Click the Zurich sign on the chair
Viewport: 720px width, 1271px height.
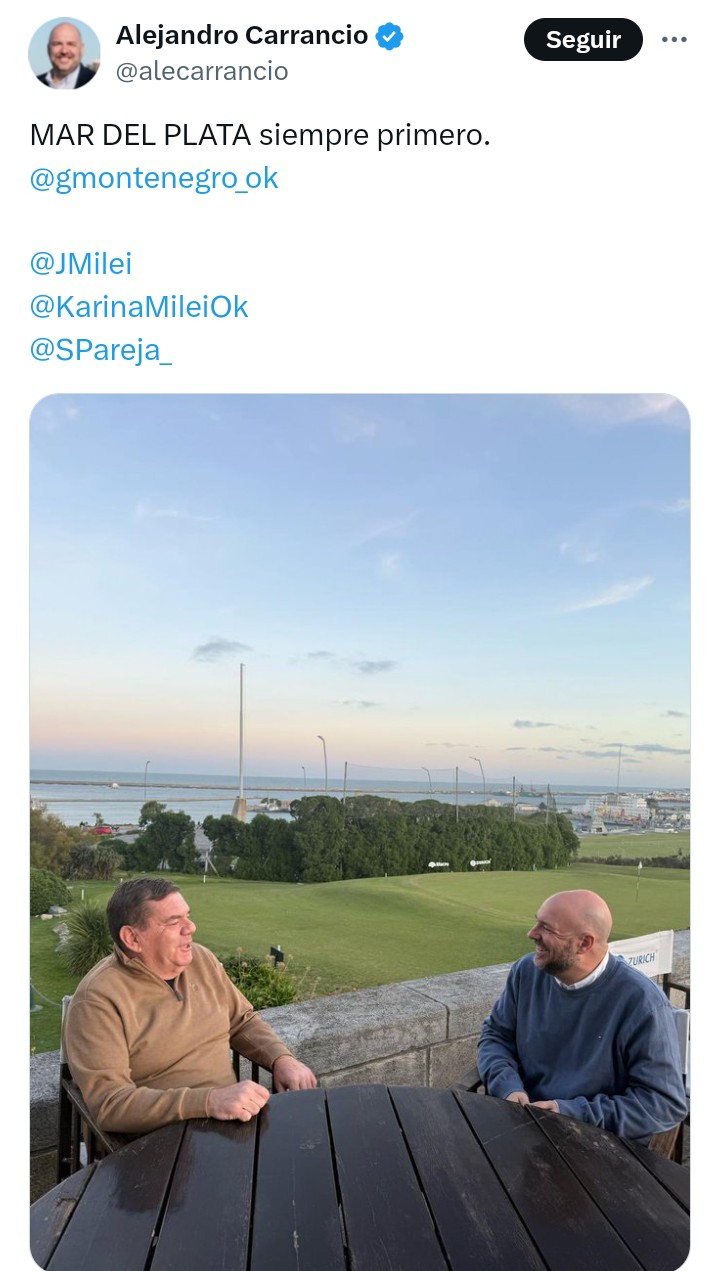click(641, 958)
